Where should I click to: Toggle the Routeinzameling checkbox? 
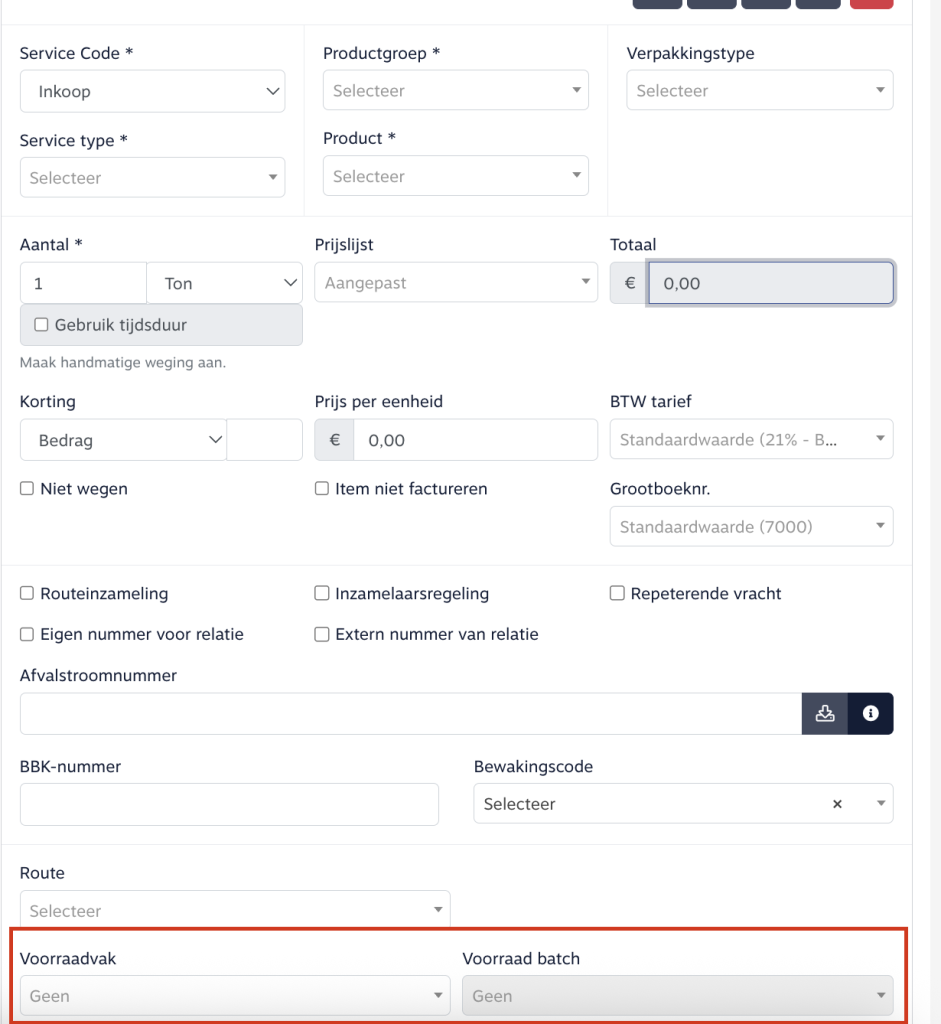pyautogui.click(x=27, y=593)
